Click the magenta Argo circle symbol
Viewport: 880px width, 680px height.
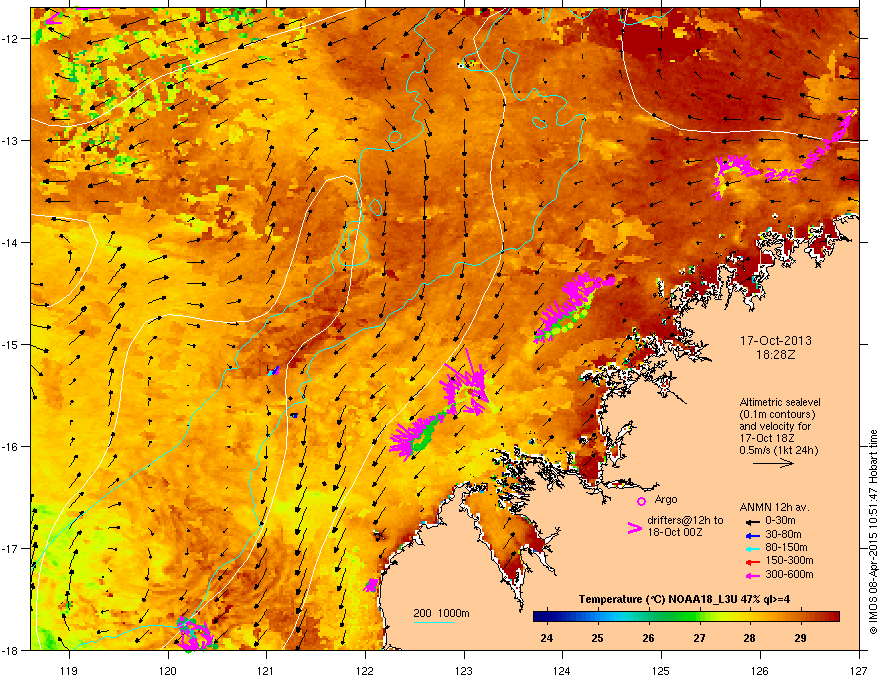tap(641, 501)
